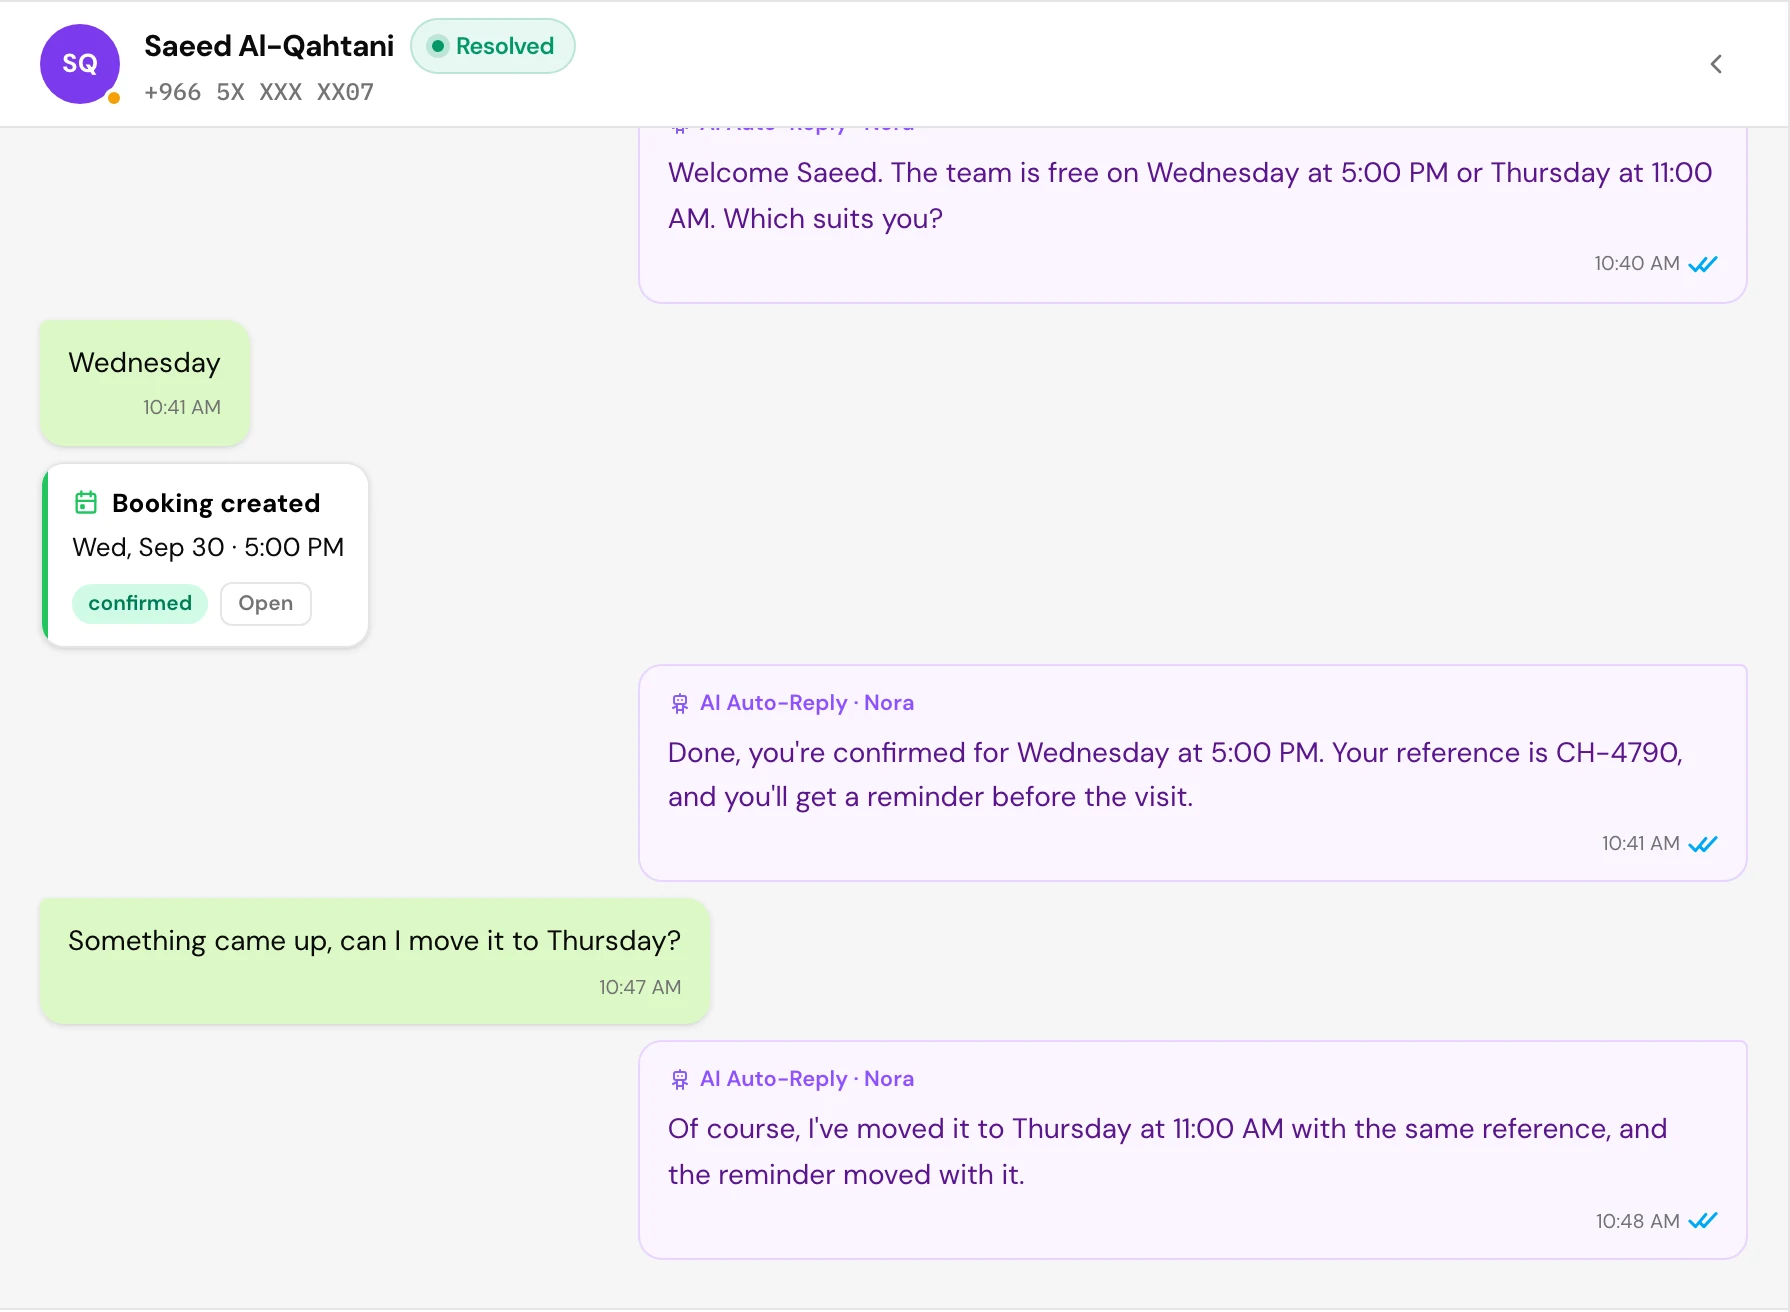This screenshot has width=1790, height=1312.
Task: Click the 'Welcome Saeed' reply message
Action: (1192, 214)
